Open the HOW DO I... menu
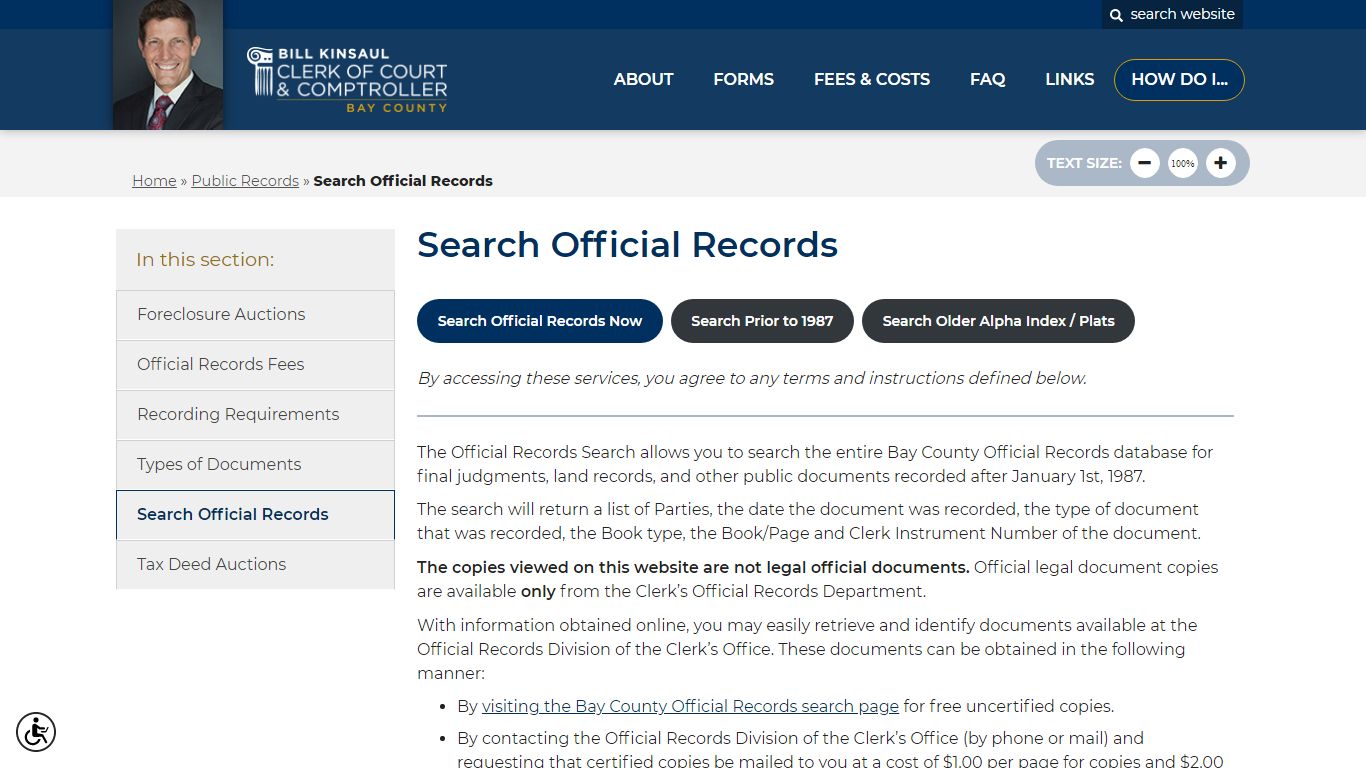Viewport: 1366px width, 768px height. [x=1179, y=80]
